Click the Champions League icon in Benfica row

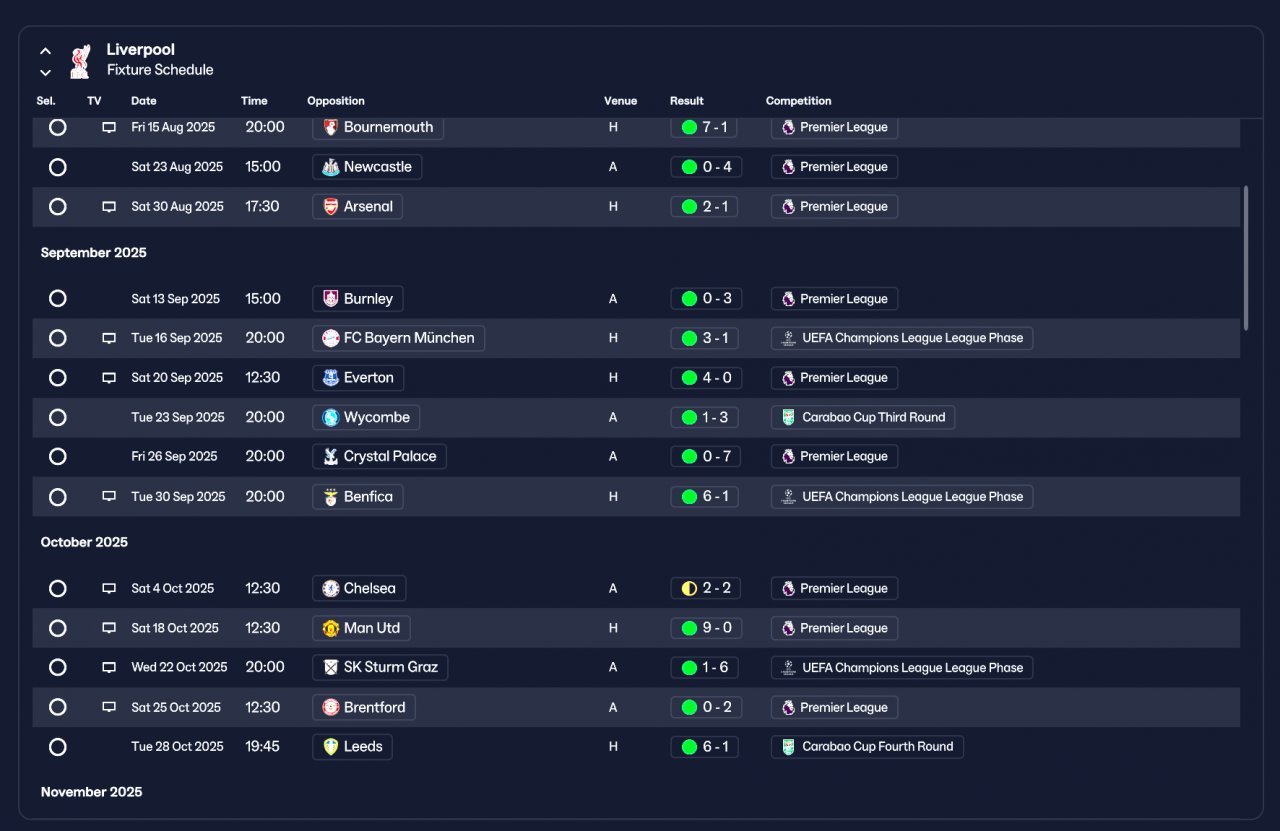pyautogui.click(x=788, y=497)
